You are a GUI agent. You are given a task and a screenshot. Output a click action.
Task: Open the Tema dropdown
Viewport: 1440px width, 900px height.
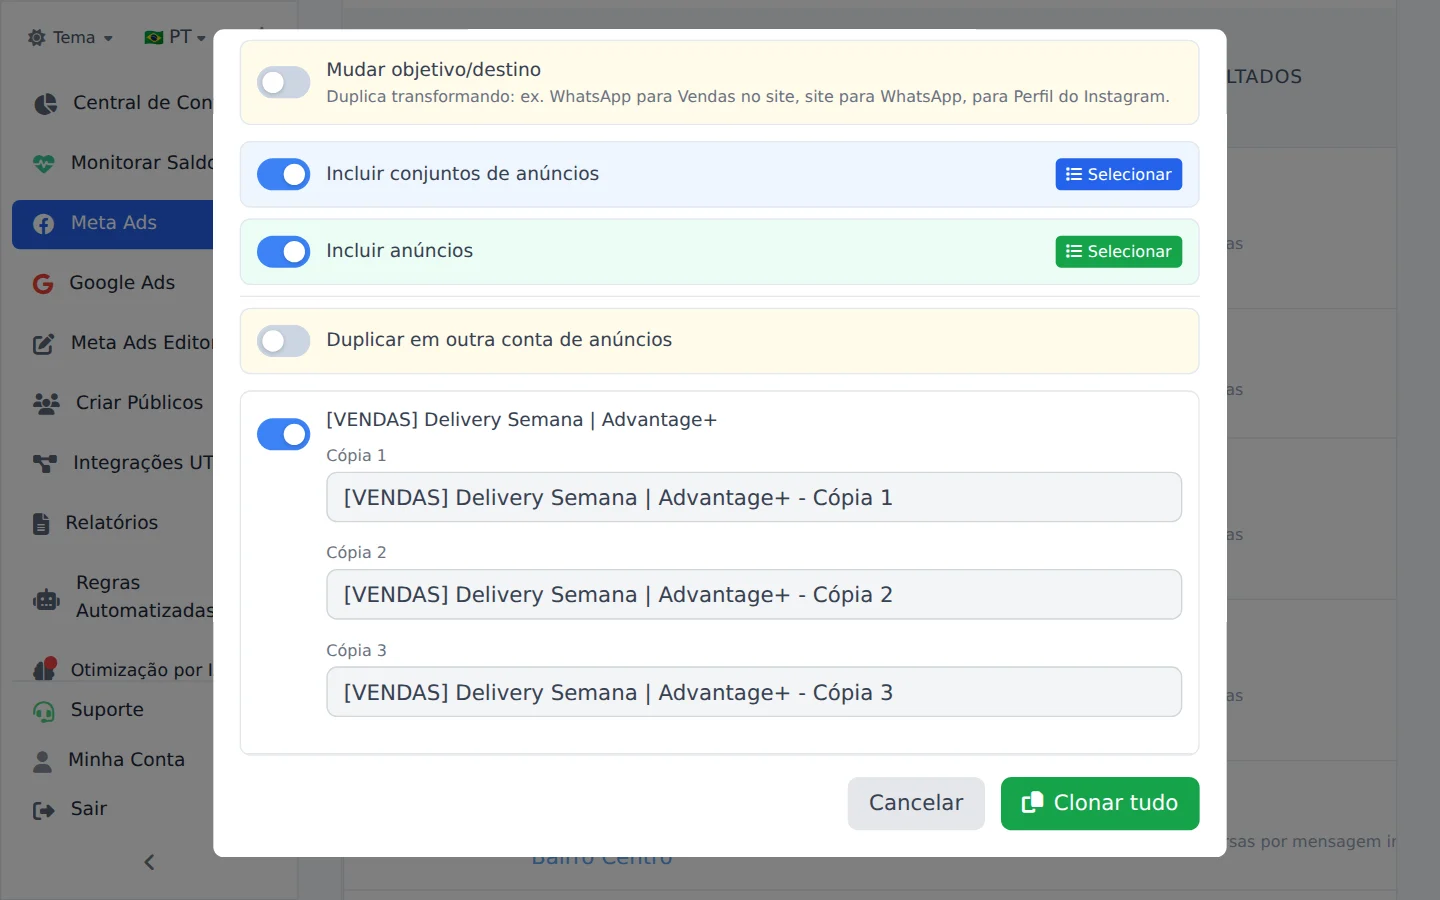(x=71, y=38)
